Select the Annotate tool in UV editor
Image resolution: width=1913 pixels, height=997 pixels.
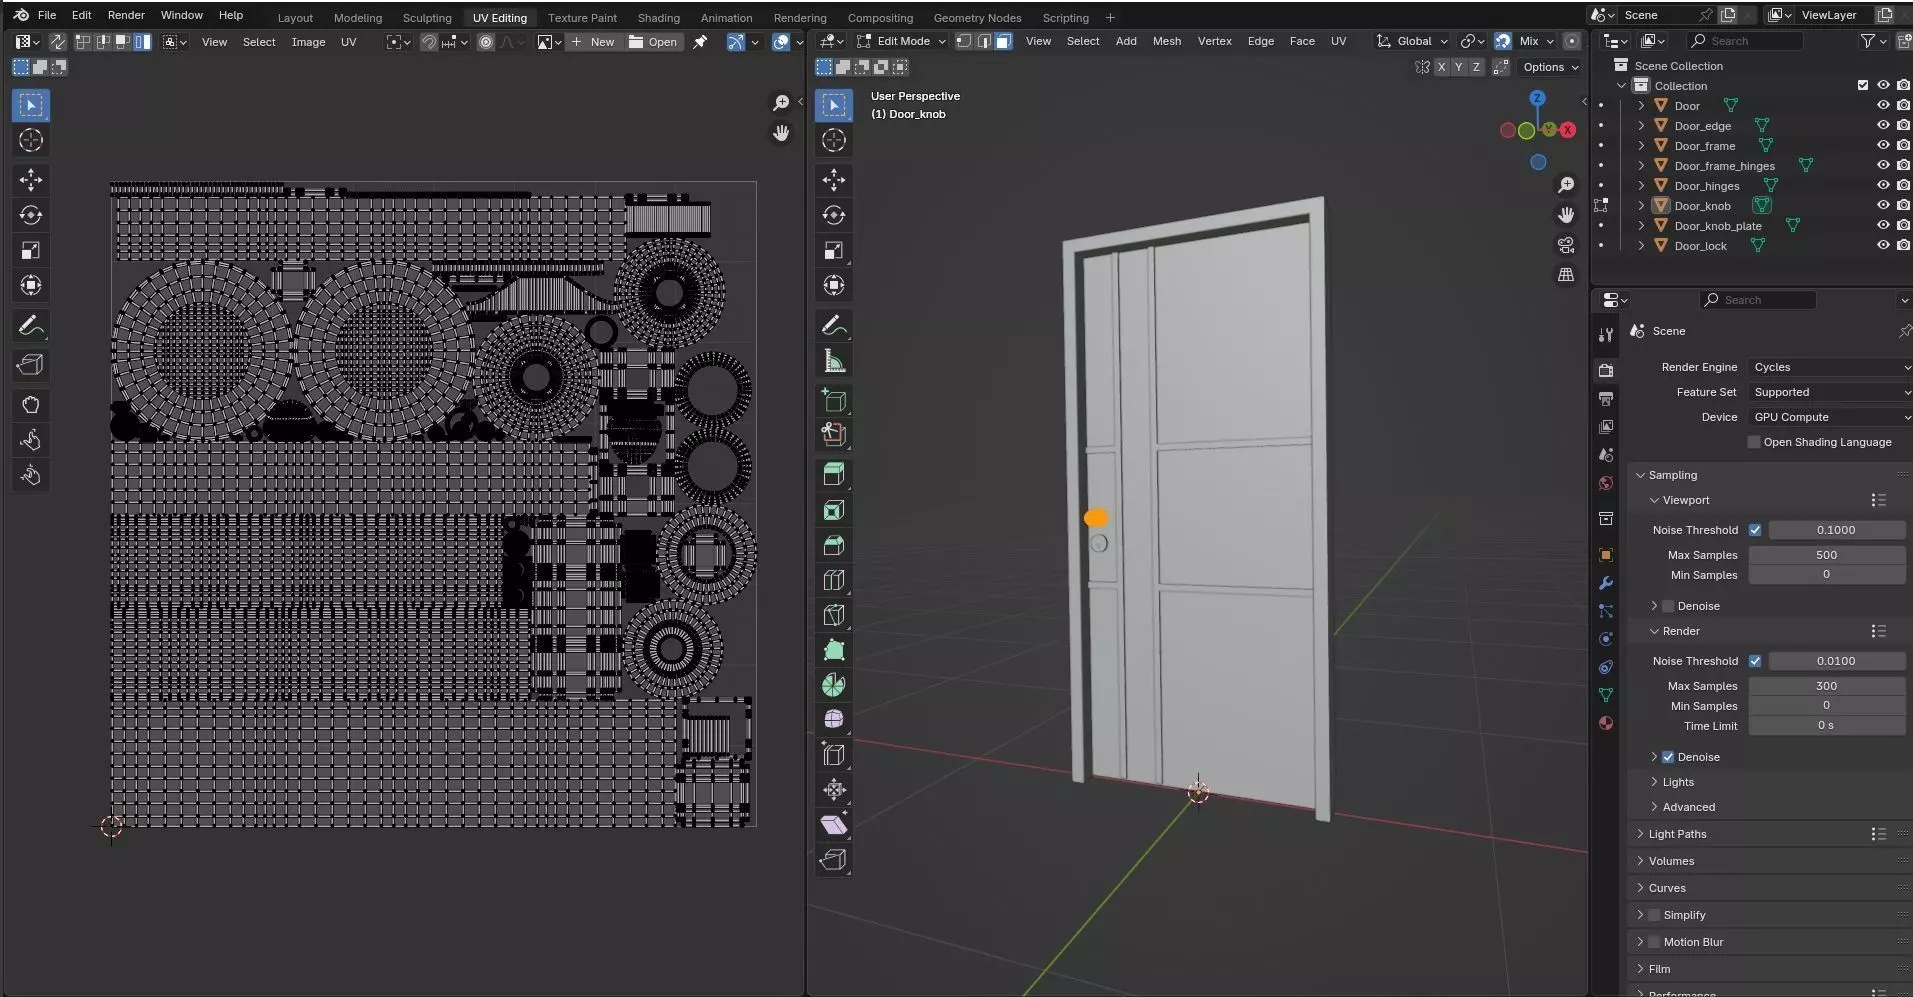(x=31, y=326)
